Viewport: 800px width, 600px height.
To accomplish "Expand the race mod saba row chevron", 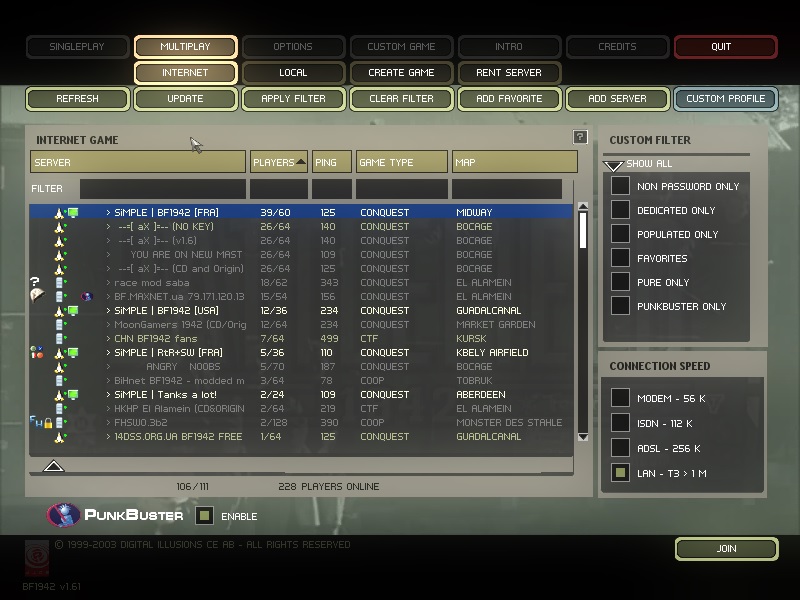I will pos(108,283).
